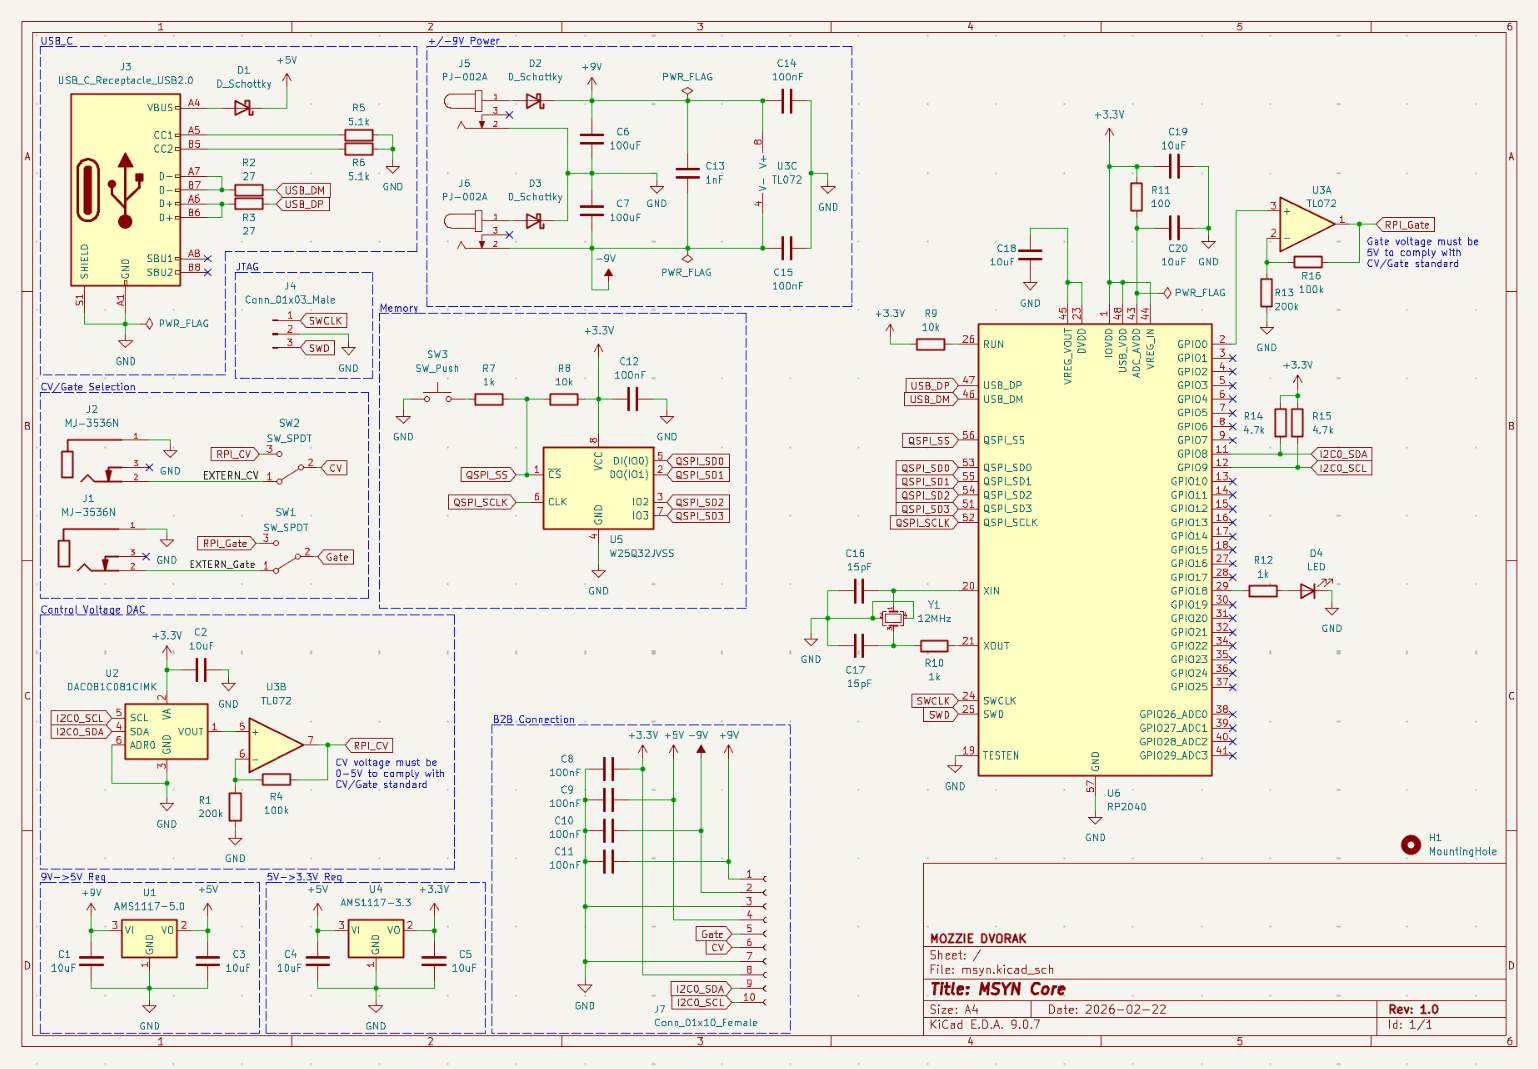Select resistor R1 200k symbol
This screenshot has width=1538, height=1069.
(x=235, y=807)
